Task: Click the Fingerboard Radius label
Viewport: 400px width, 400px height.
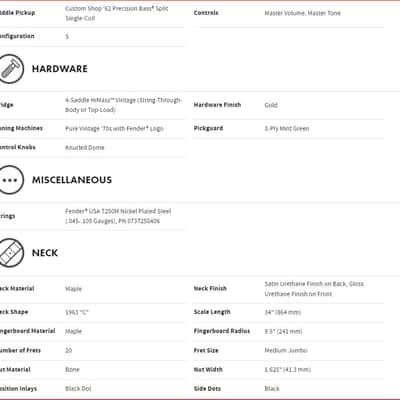Action: click(x=222, y=331)
